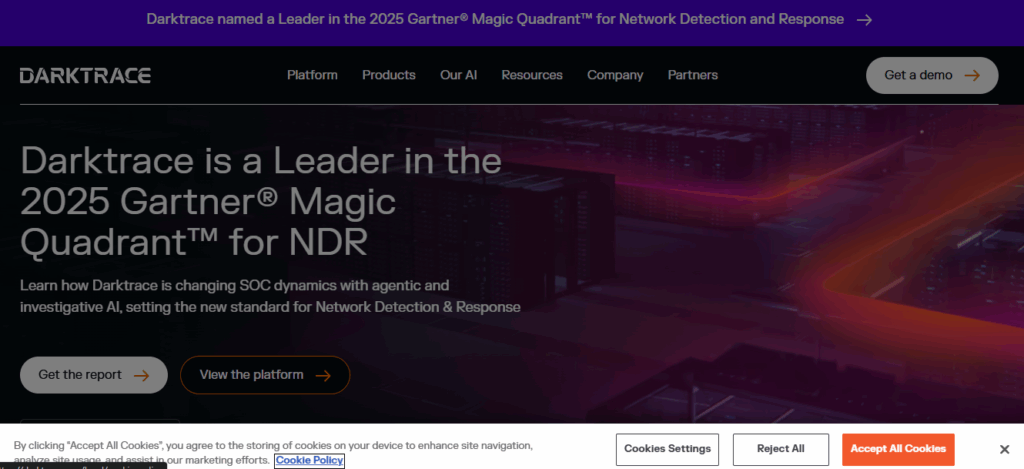
Task: Click the Get a demo button
Action: 932,75
